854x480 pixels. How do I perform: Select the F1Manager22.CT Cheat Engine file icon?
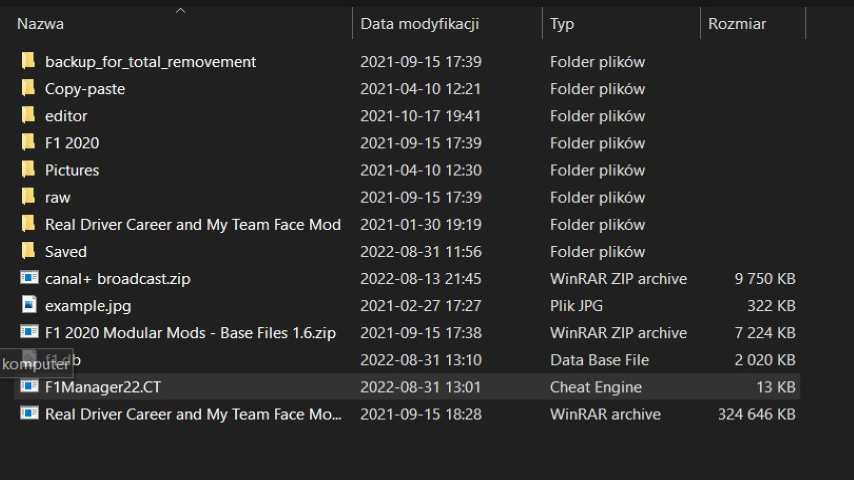click(28, 386)
